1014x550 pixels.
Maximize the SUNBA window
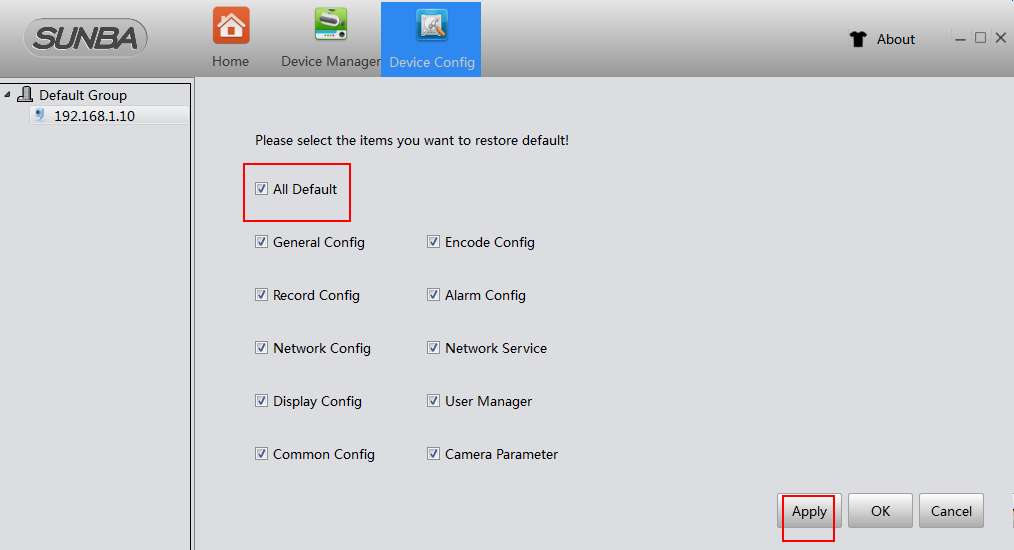point(980,38)
